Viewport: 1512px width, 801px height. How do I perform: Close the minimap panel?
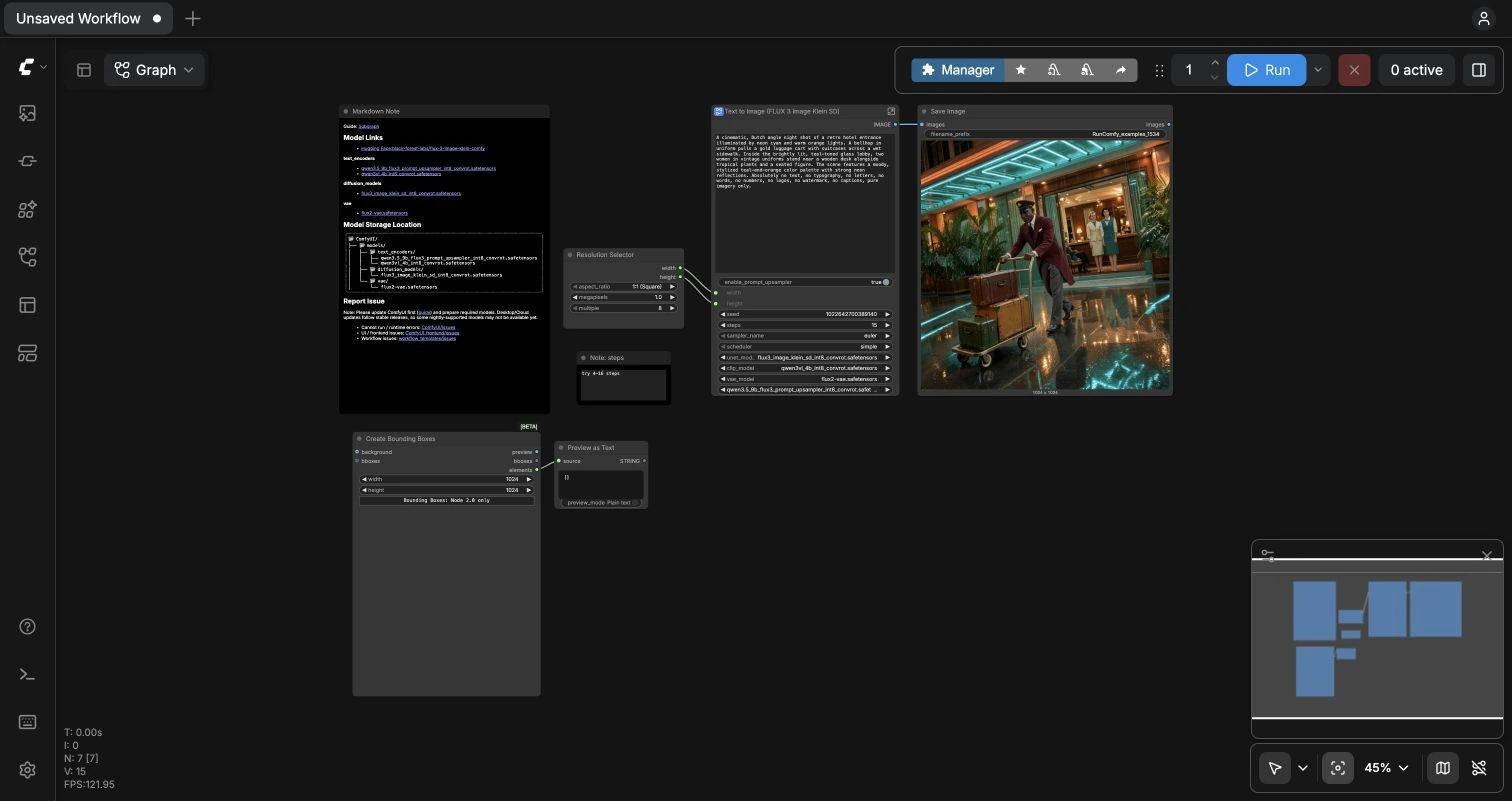(1486, 554)
